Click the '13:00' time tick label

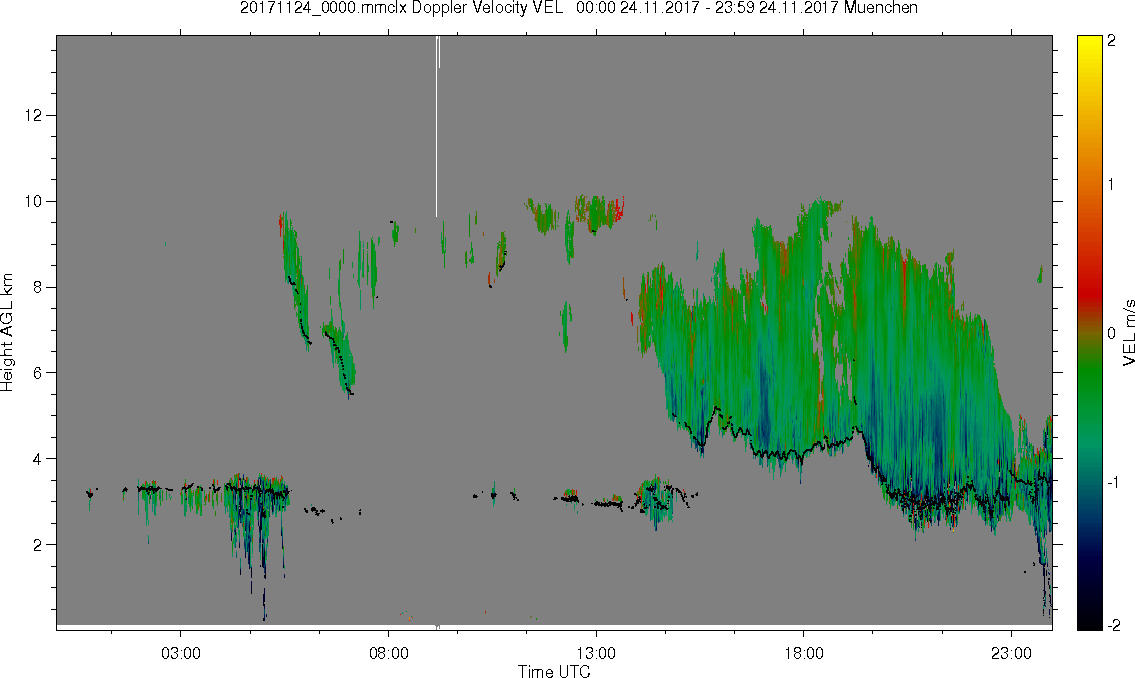click(x=596, y=653)
